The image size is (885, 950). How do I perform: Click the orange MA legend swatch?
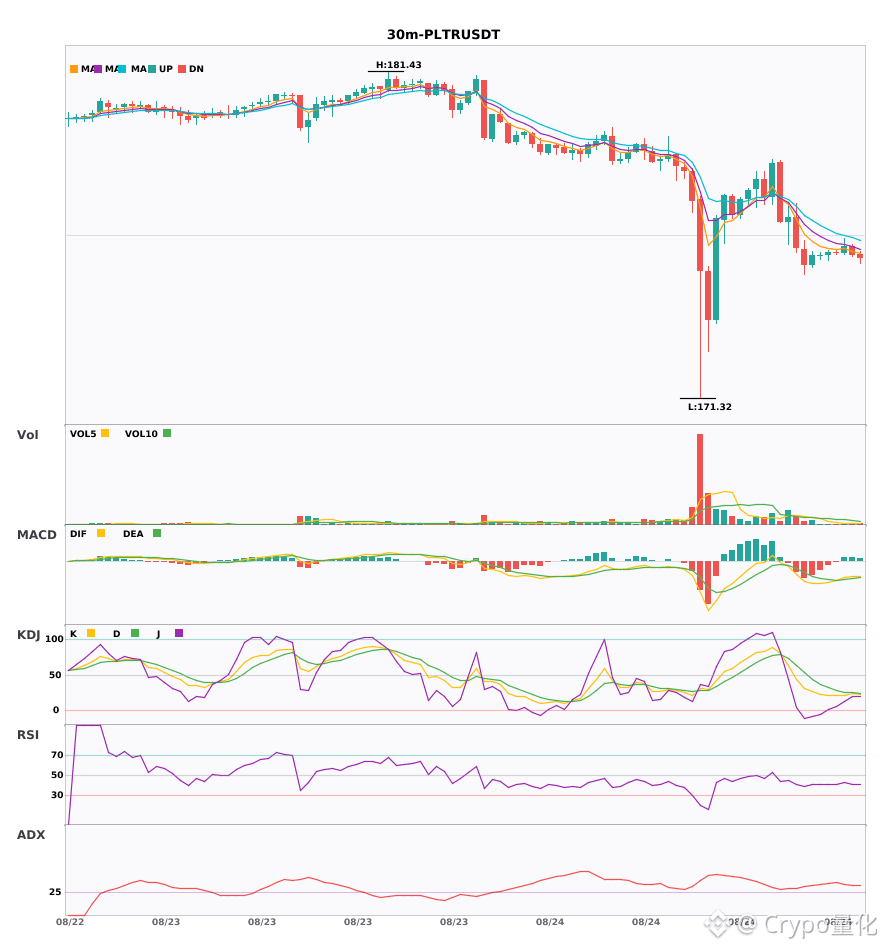coord(74,69)
